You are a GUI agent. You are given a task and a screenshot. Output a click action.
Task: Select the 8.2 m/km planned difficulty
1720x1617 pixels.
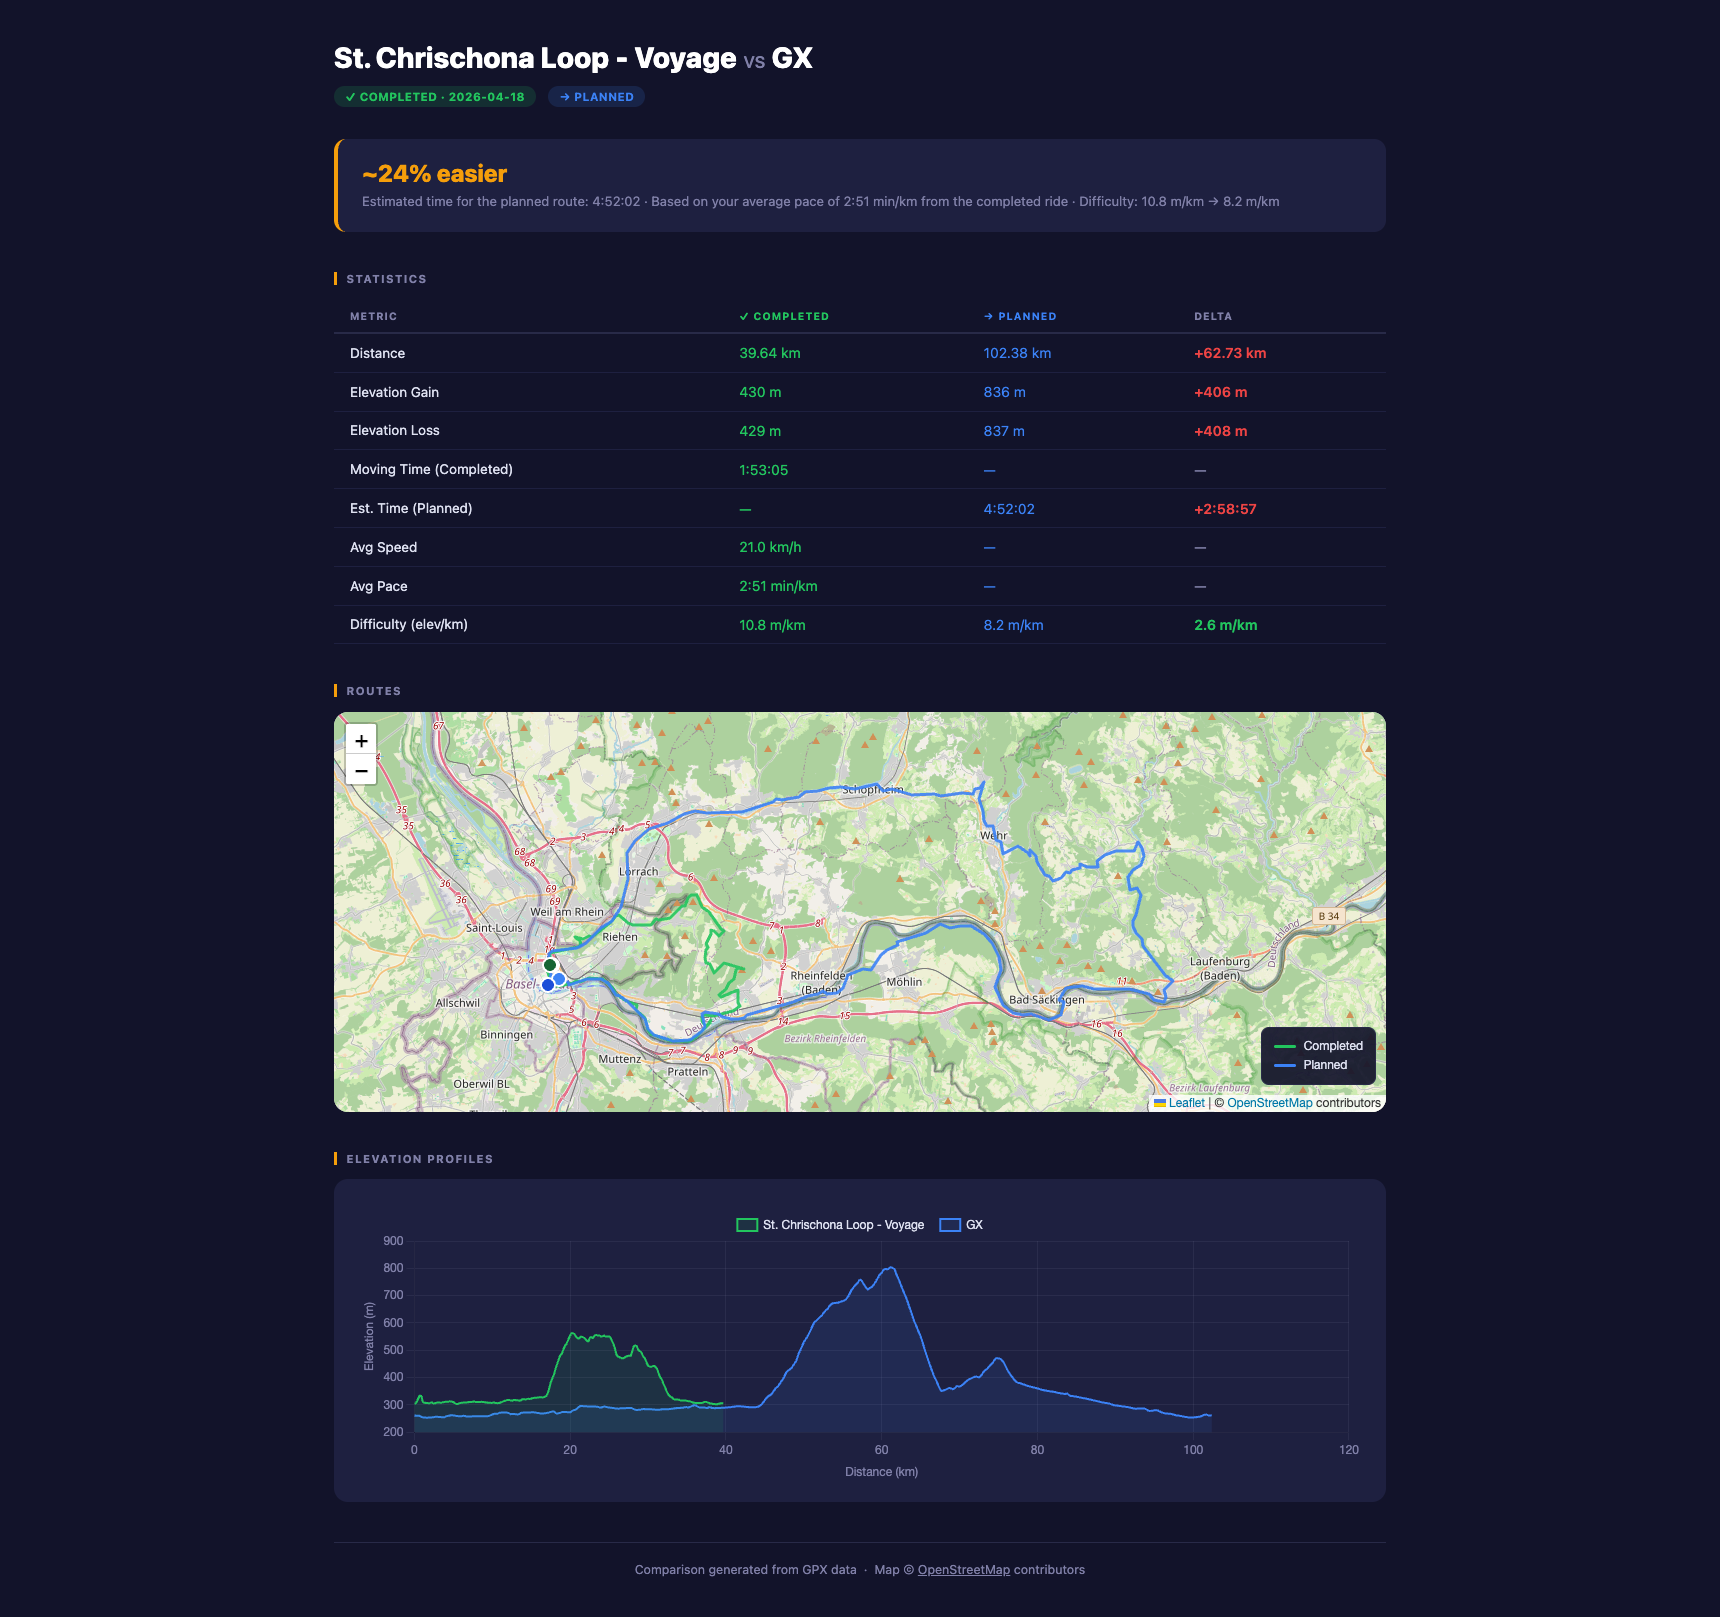(x=1013, y=625)
